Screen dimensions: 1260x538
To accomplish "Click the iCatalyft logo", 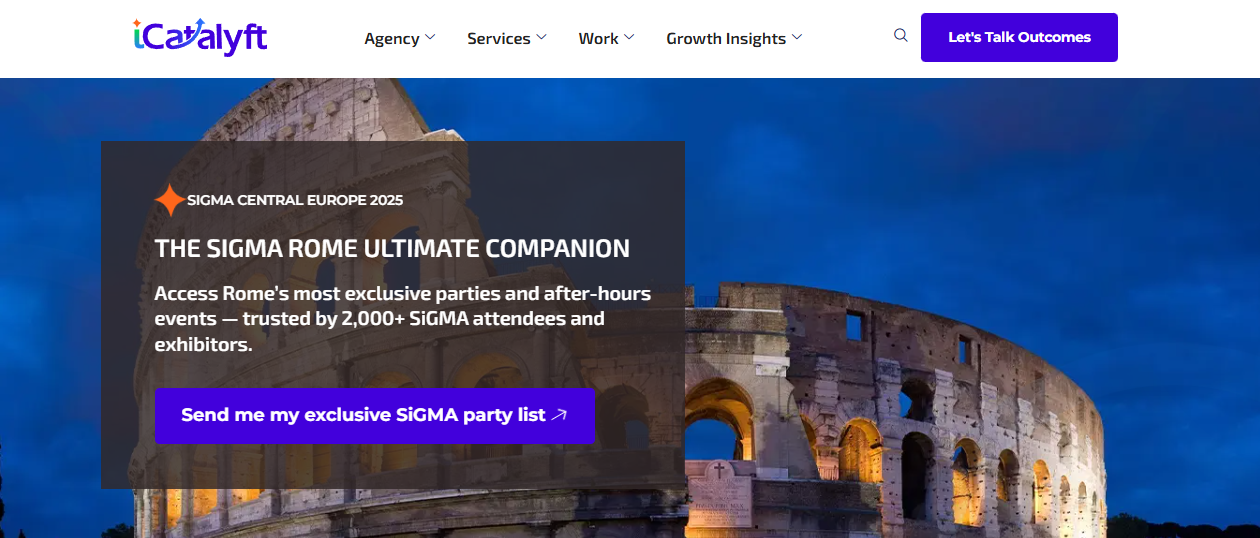I will tap(200, 37).
